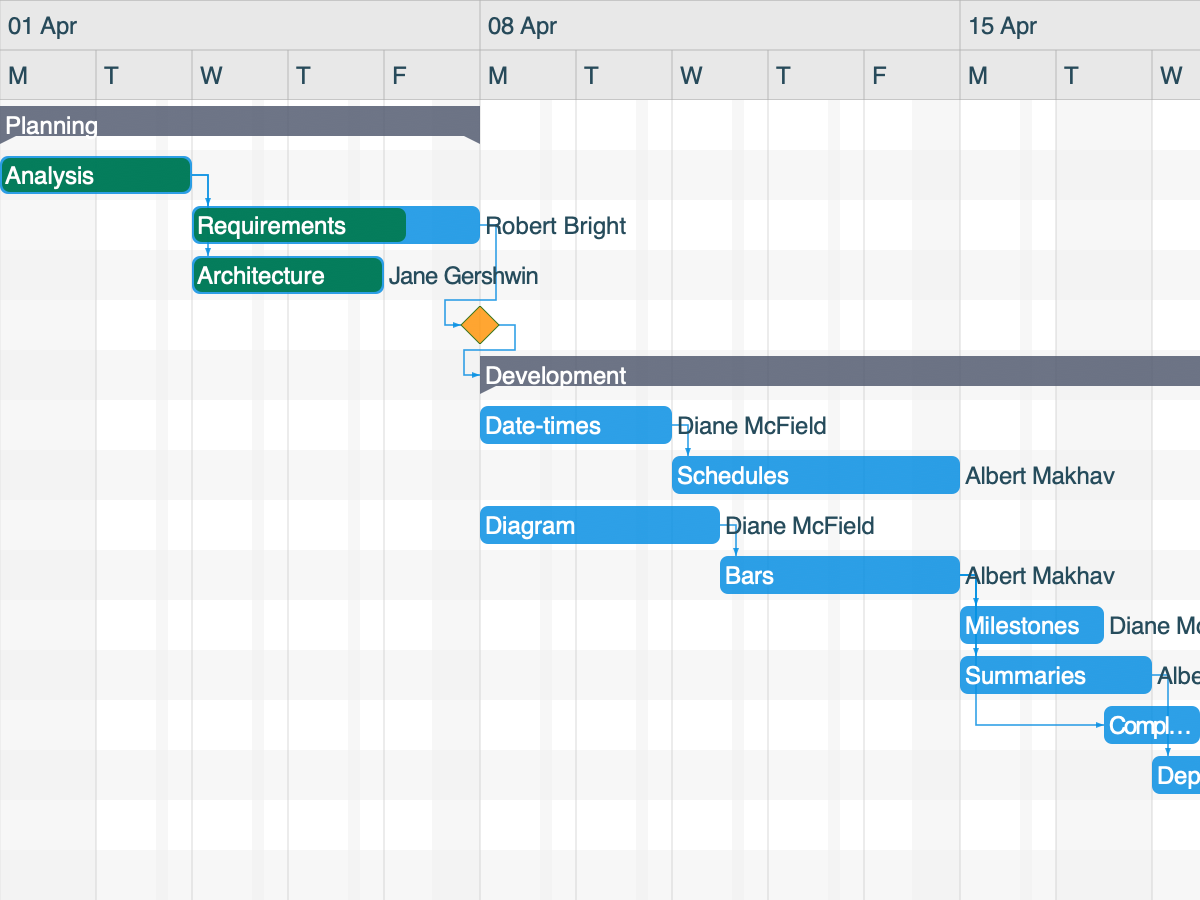The height and width of the screenshot is (900, 1200).
Task: Click the Date-times task bar
Action: click(x=576, y=425)
